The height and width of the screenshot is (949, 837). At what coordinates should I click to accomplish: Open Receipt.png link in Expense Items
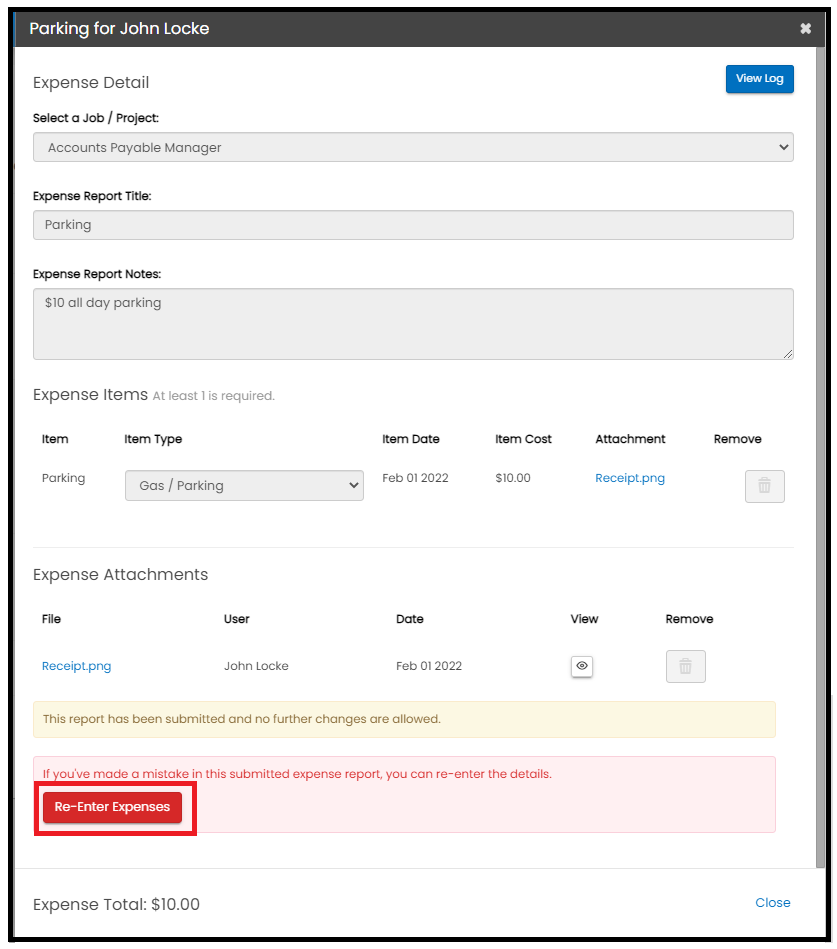pyautogui.click(x=630, y=478)
